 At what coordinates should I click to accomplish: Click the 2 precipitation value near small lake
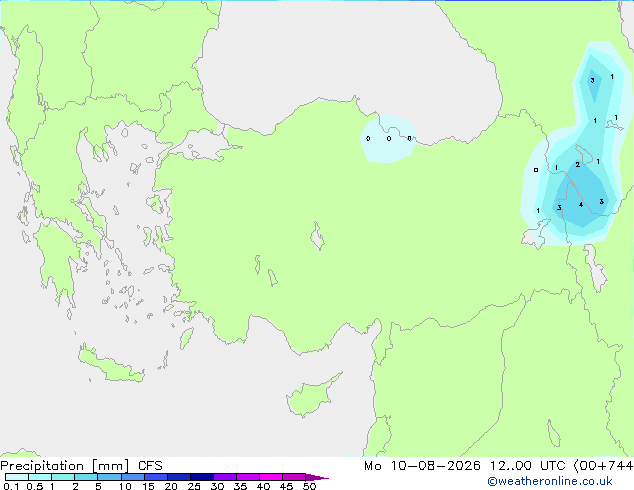tap(577, 165)
